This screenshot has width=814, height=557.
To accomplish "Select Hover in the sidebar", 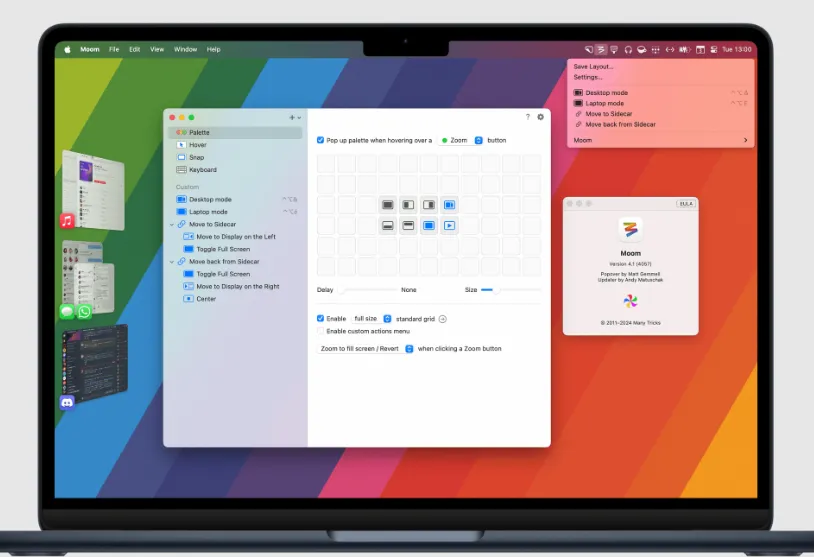I will [236, 145].
